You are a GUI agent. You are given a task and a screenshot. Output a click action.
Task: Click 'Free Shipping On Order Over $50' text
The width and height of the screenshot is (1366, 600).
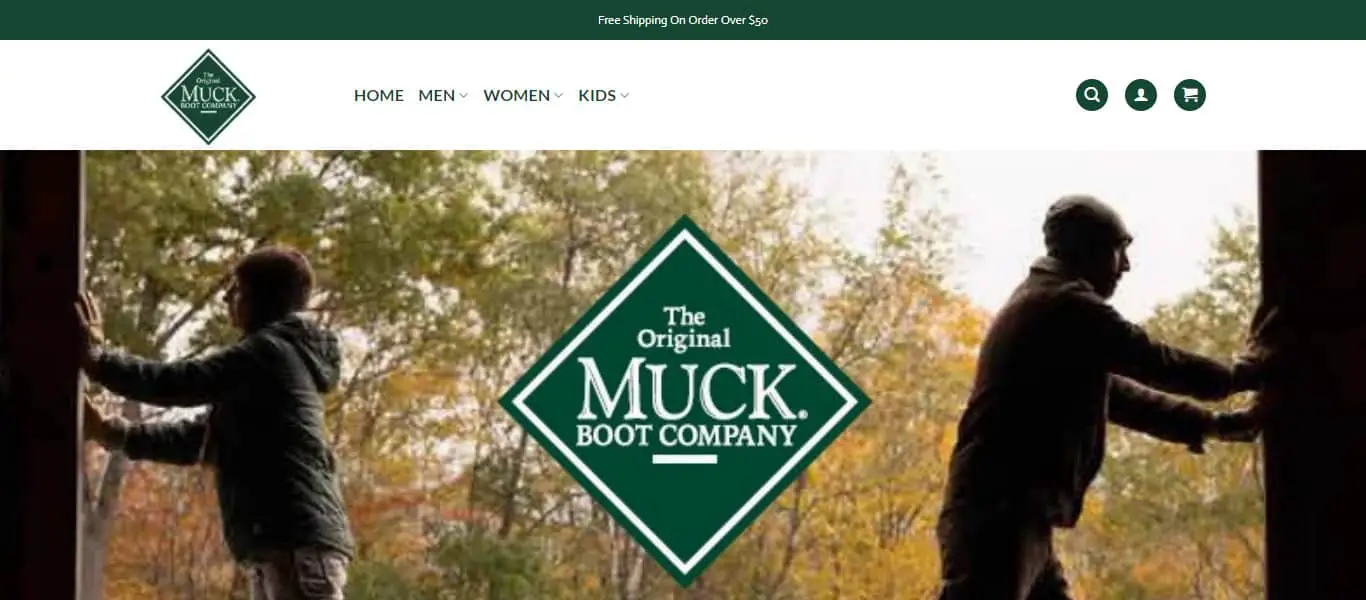(x=683, y=20)
